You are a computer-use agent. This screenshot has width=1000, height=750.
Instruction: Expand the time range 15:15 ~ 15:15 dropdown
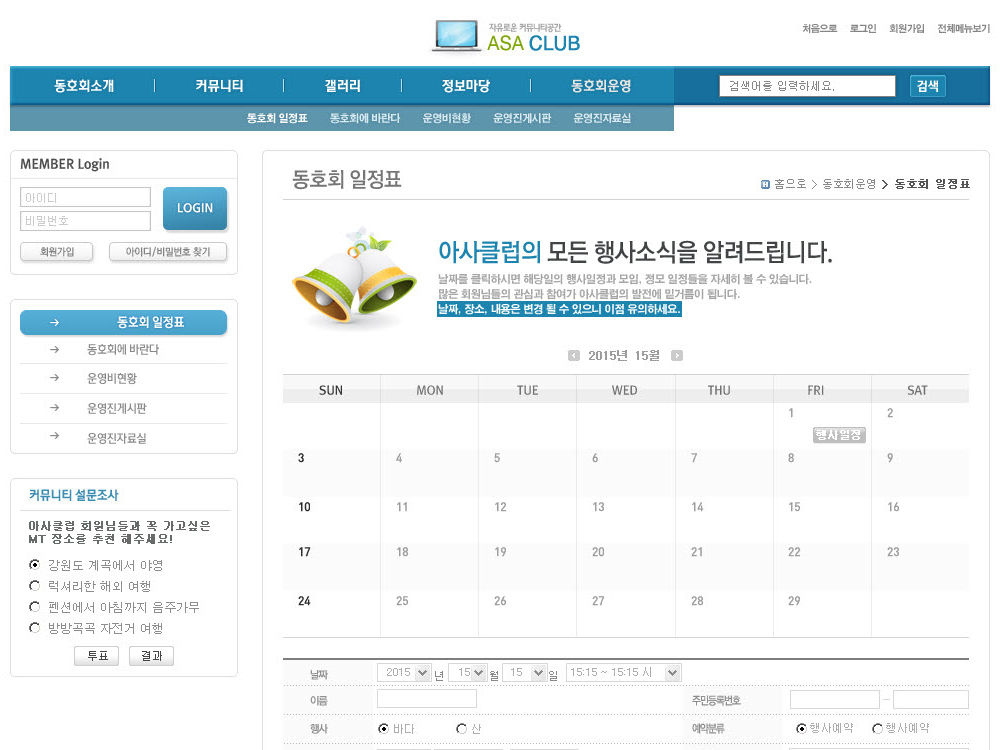coord(623,673)
